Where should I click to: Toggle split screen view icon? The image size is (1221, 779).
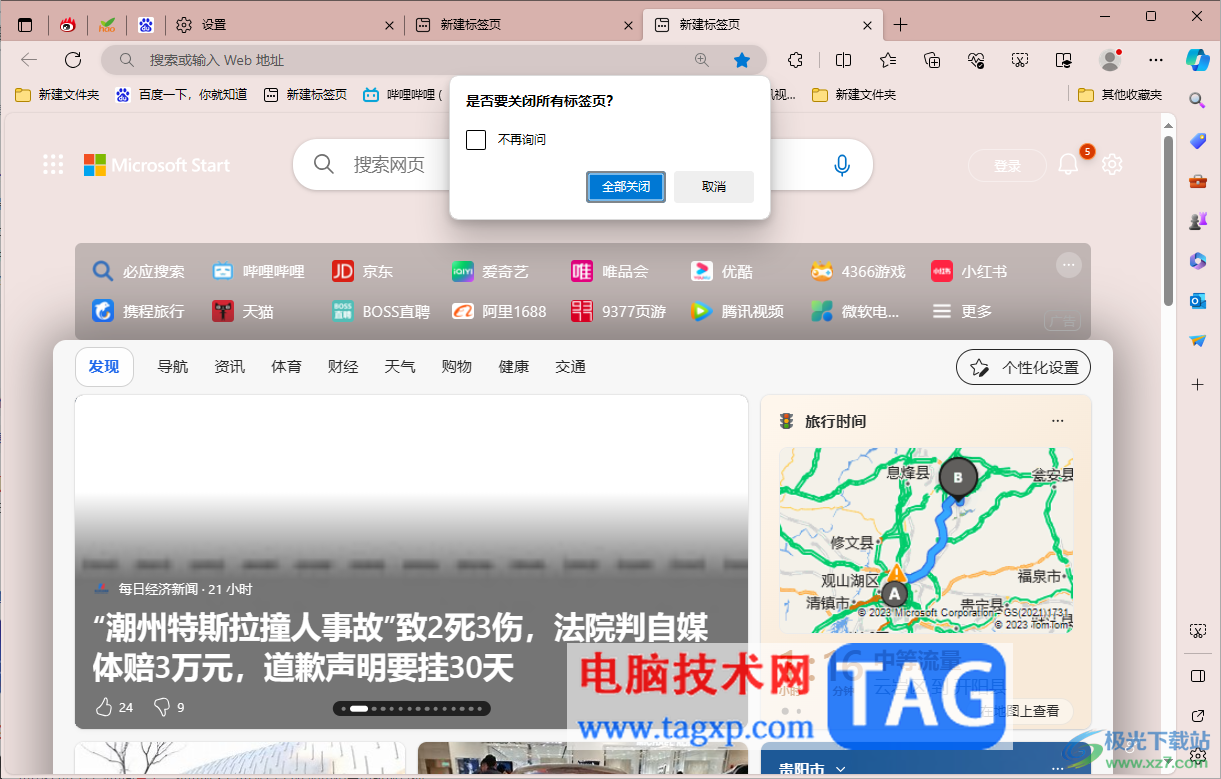click(843, 60)
